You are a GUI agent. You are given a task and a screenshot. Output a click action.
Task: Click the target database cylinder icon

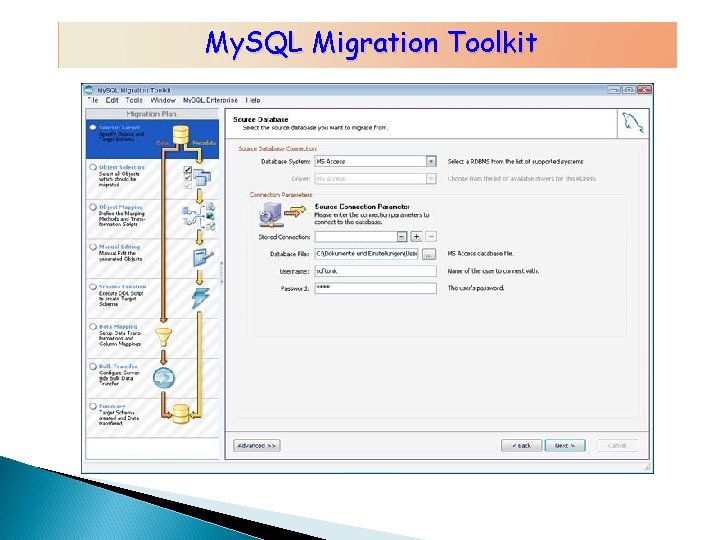click(x=180, y=414)
